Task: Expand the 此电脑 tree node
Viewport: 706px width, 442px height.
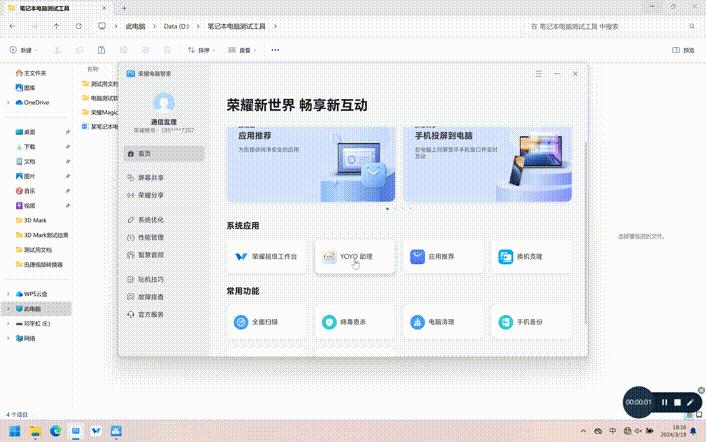Action: coord(8,309)
